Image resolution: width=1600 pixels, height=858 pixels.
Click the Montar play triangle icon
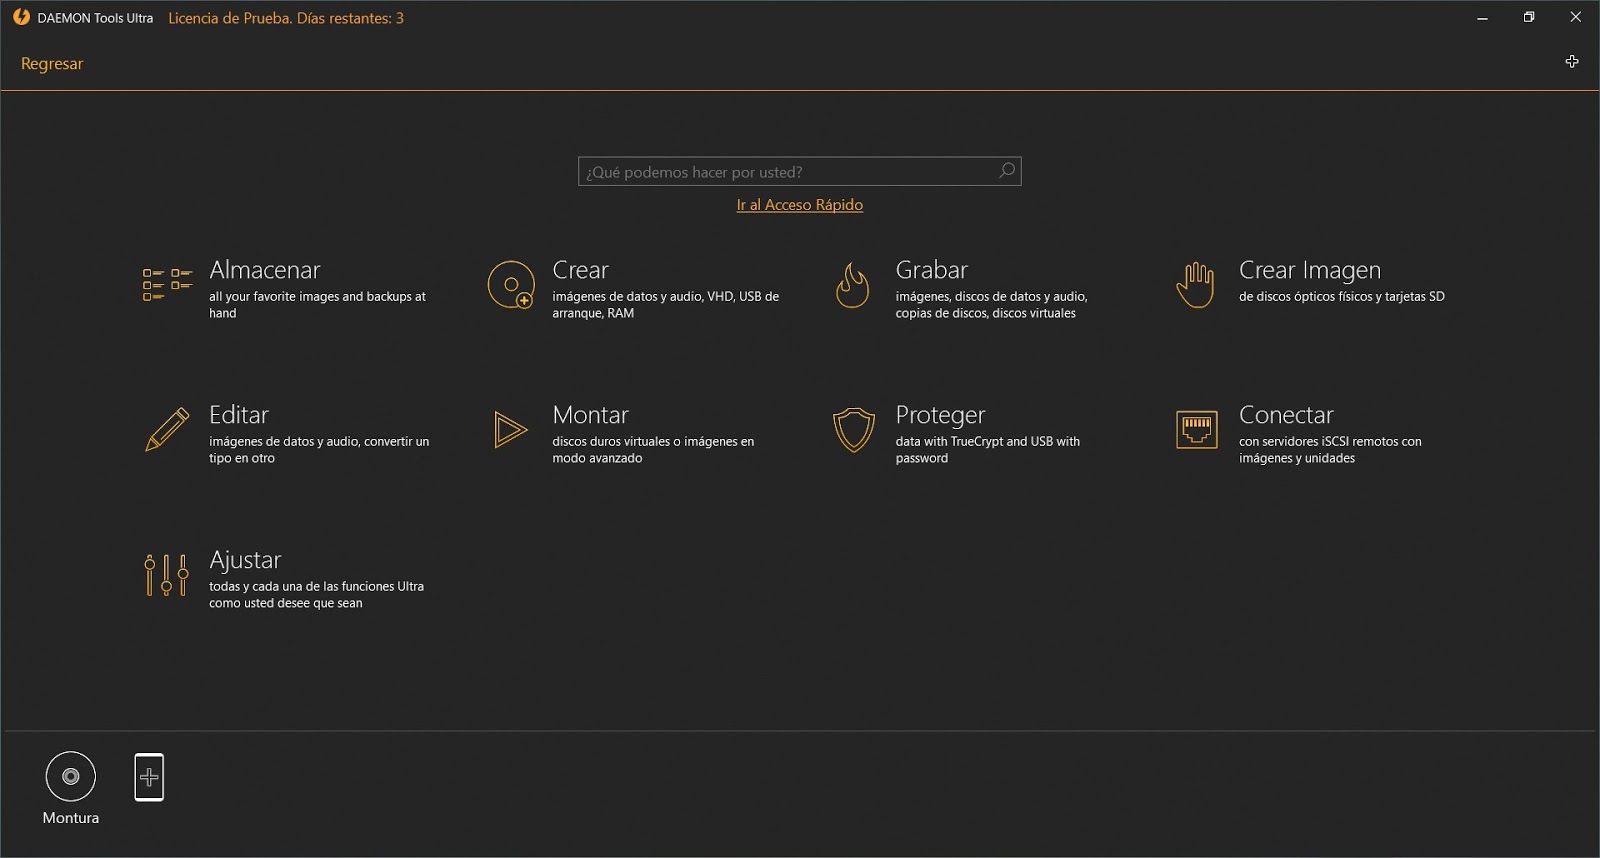511,430
